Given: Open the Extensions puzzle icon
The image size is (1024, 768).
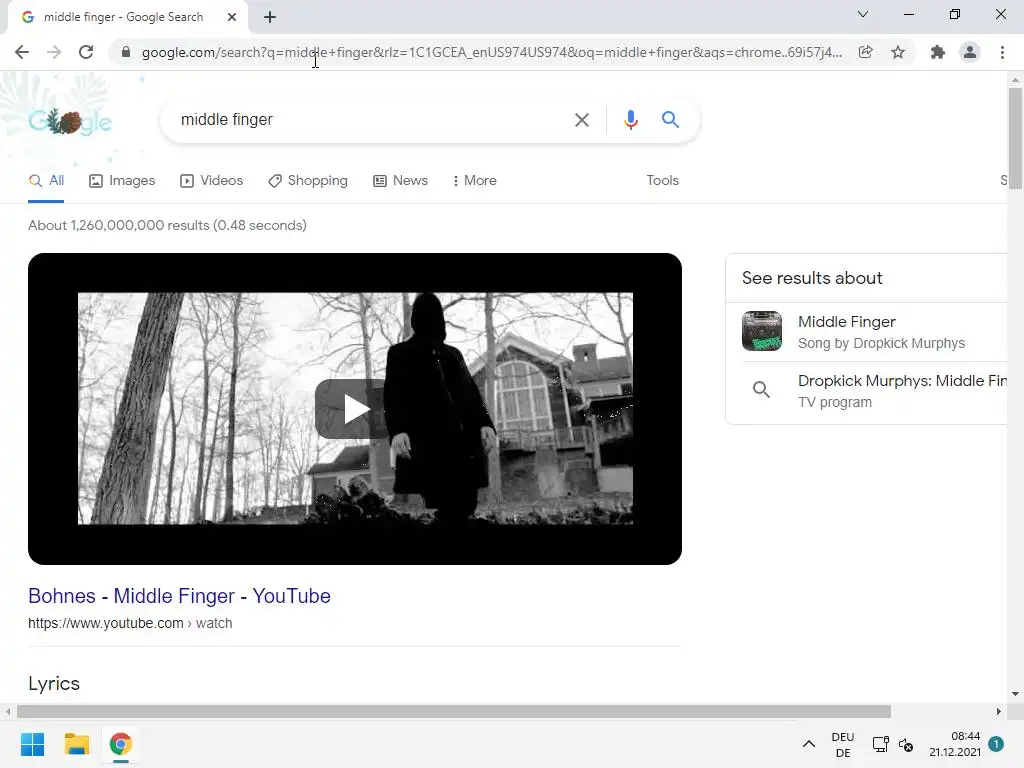Looking at the screenshot, I should tap(938, 52).
